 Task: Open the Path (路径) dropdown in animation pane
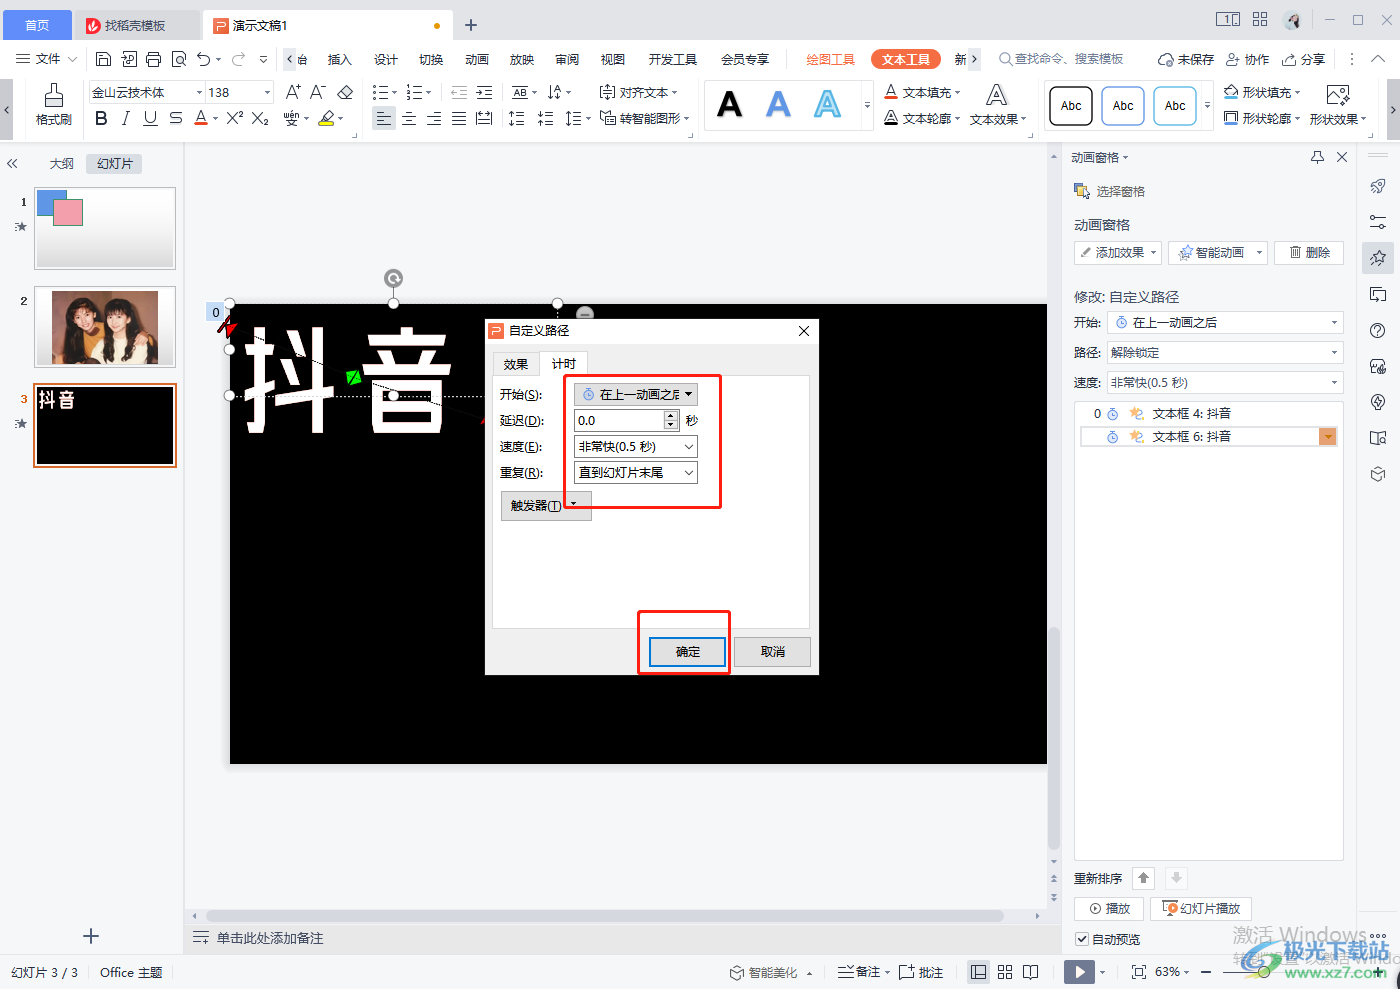[x=1225, y=352]
